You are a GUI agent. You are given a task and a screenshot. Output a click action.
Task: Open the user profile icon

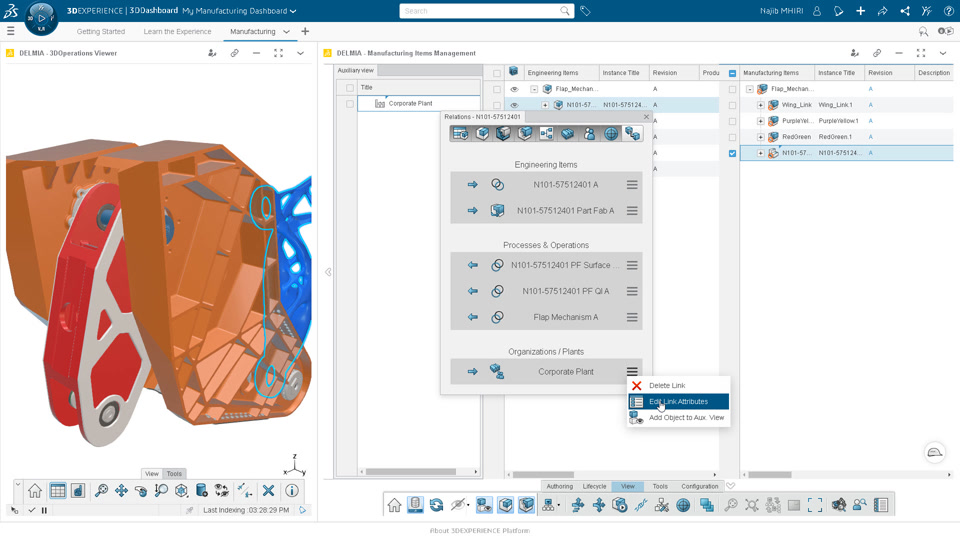click(x=817, y=11)
